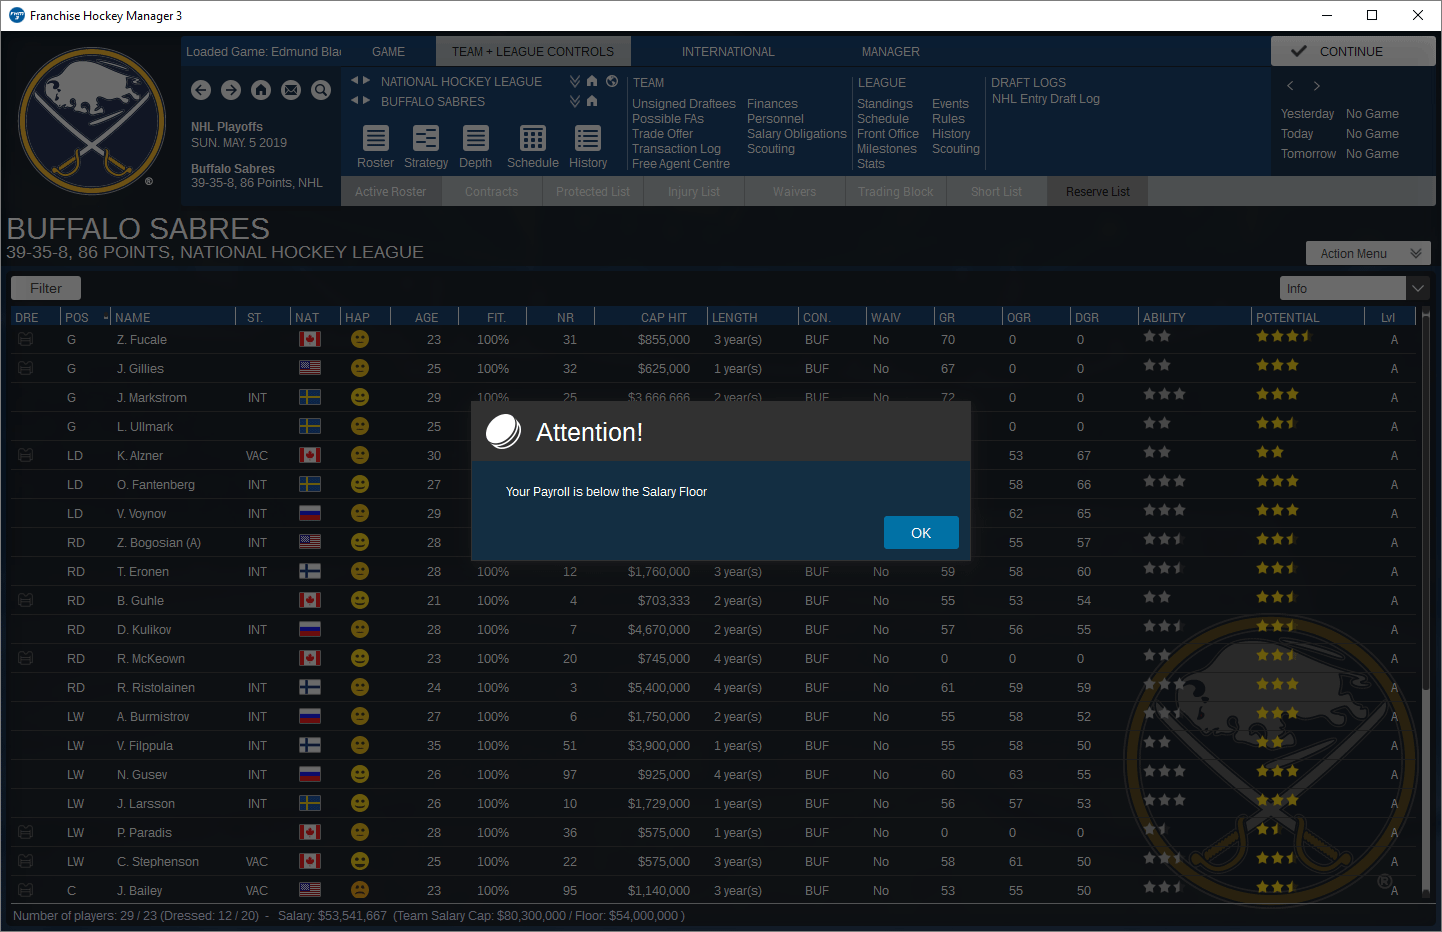Toggle dressed jersey for Z. Fucale
The image size is (1442, 932).
point(26,340)
